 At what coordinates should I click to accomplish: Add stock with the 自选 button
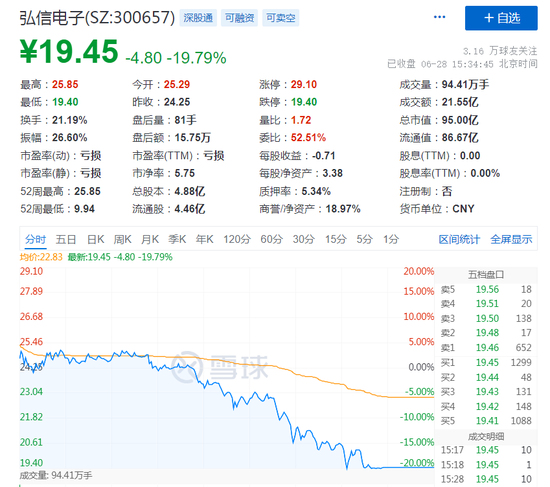[x=501, y=18]
